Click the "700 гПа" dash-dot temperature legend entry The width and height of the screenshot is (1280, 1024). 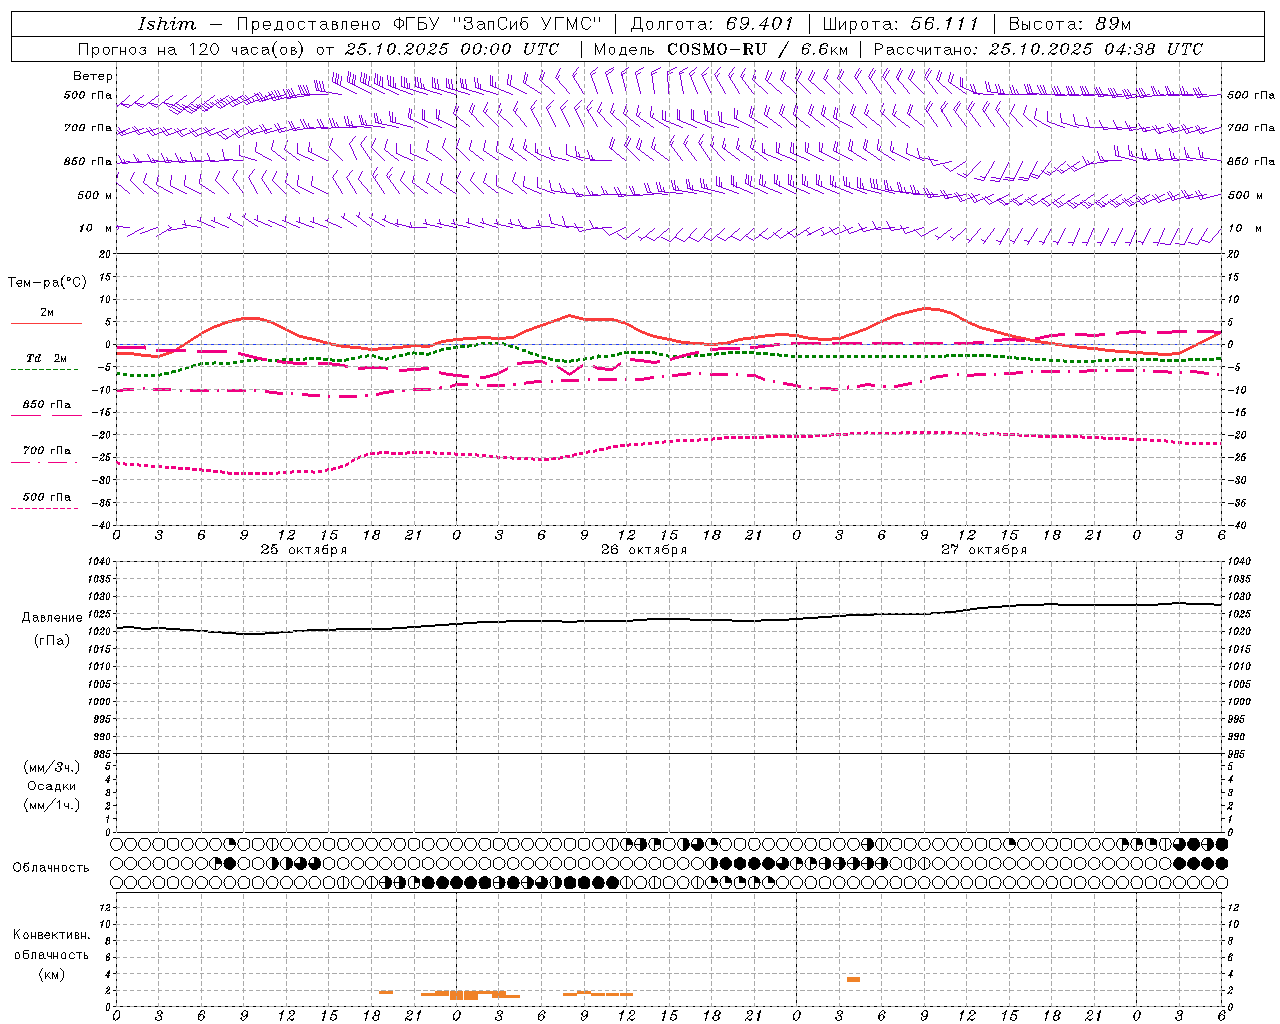click(x=47, y=451)
